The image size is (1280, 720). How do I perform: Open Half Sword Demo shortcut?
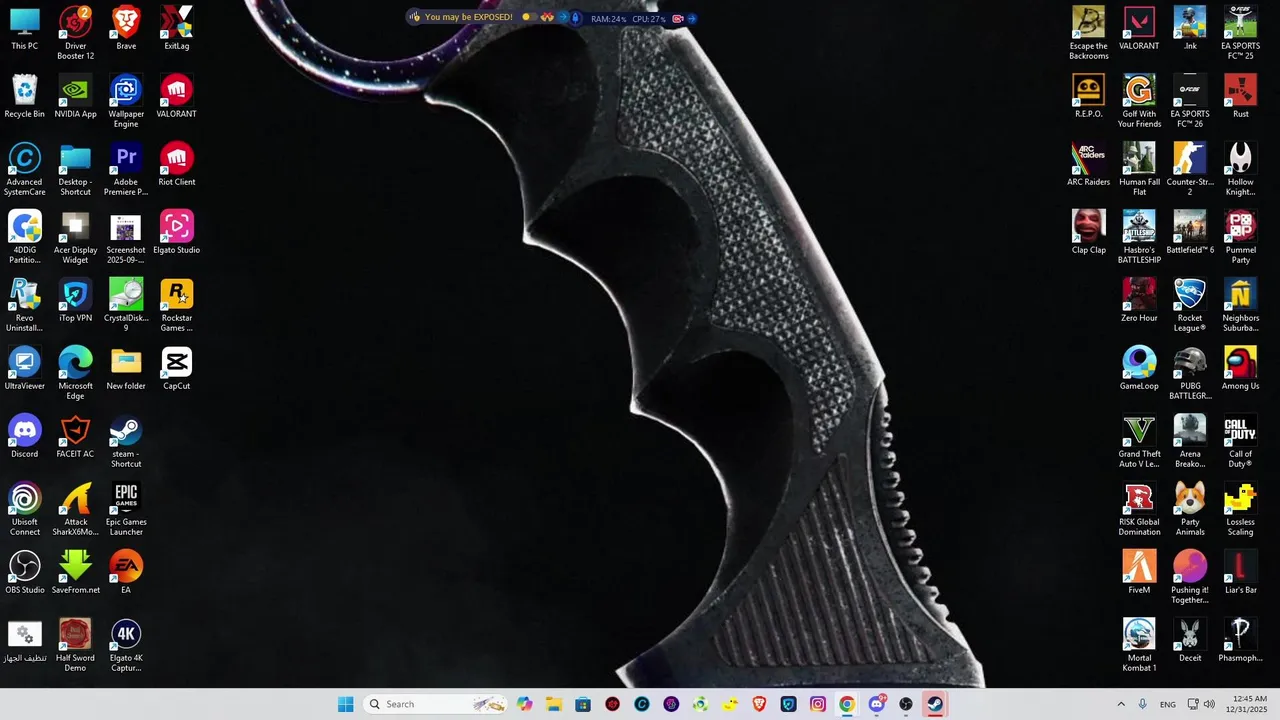tap(75, 645)
